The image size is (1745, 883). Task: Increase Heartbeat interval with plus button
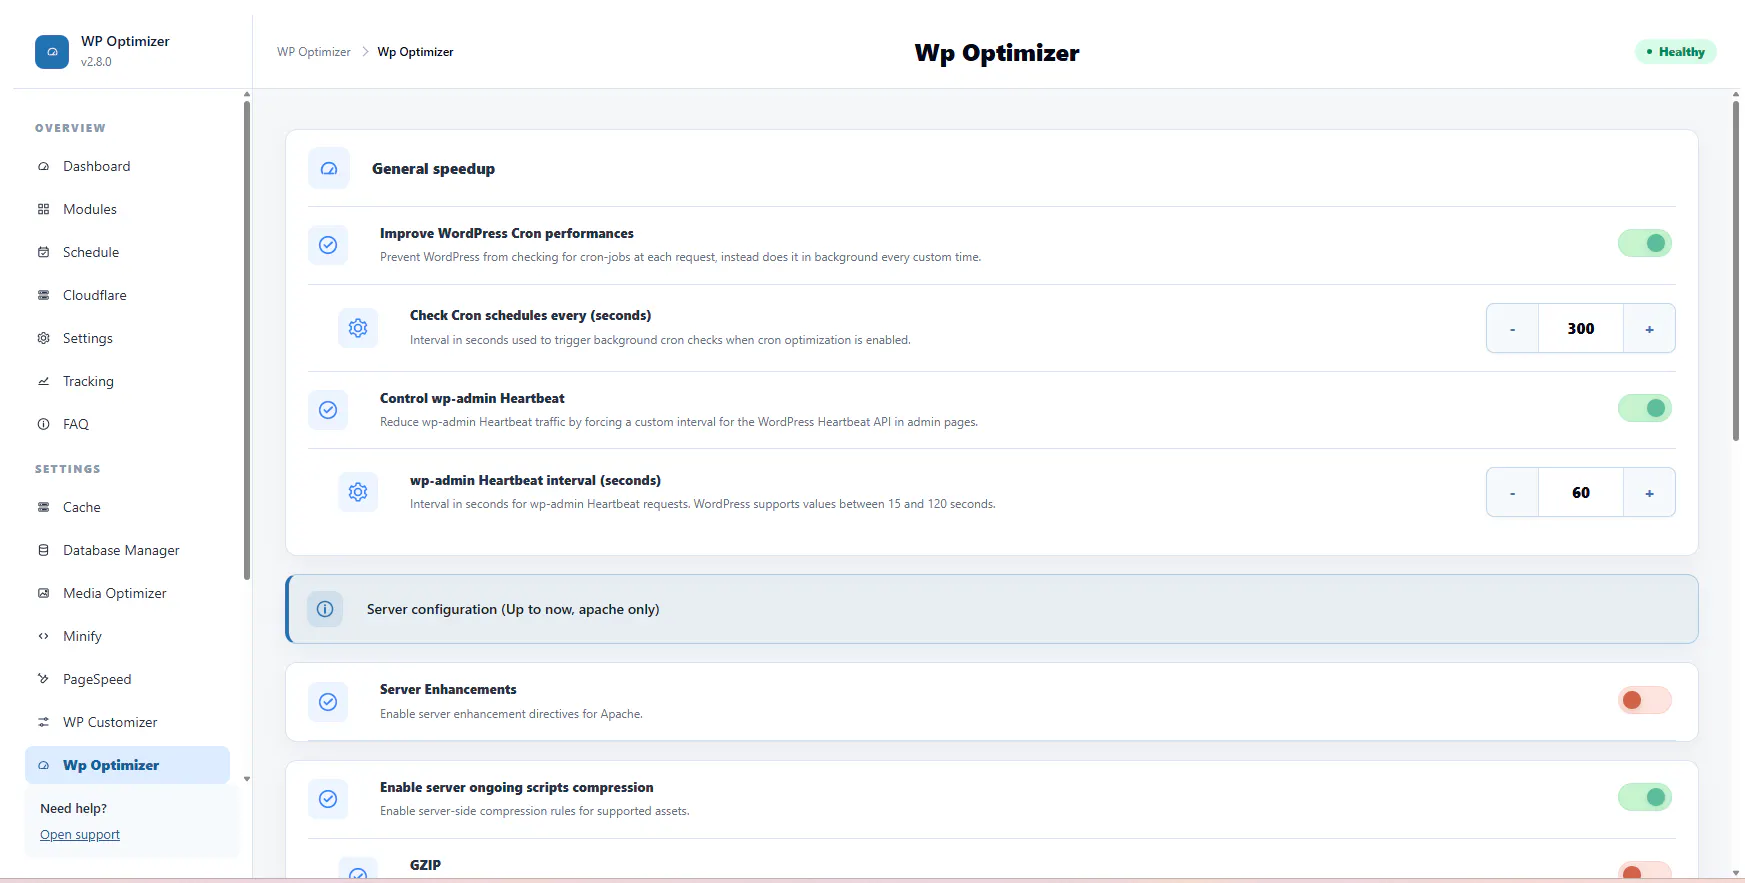pos(1649,493)
